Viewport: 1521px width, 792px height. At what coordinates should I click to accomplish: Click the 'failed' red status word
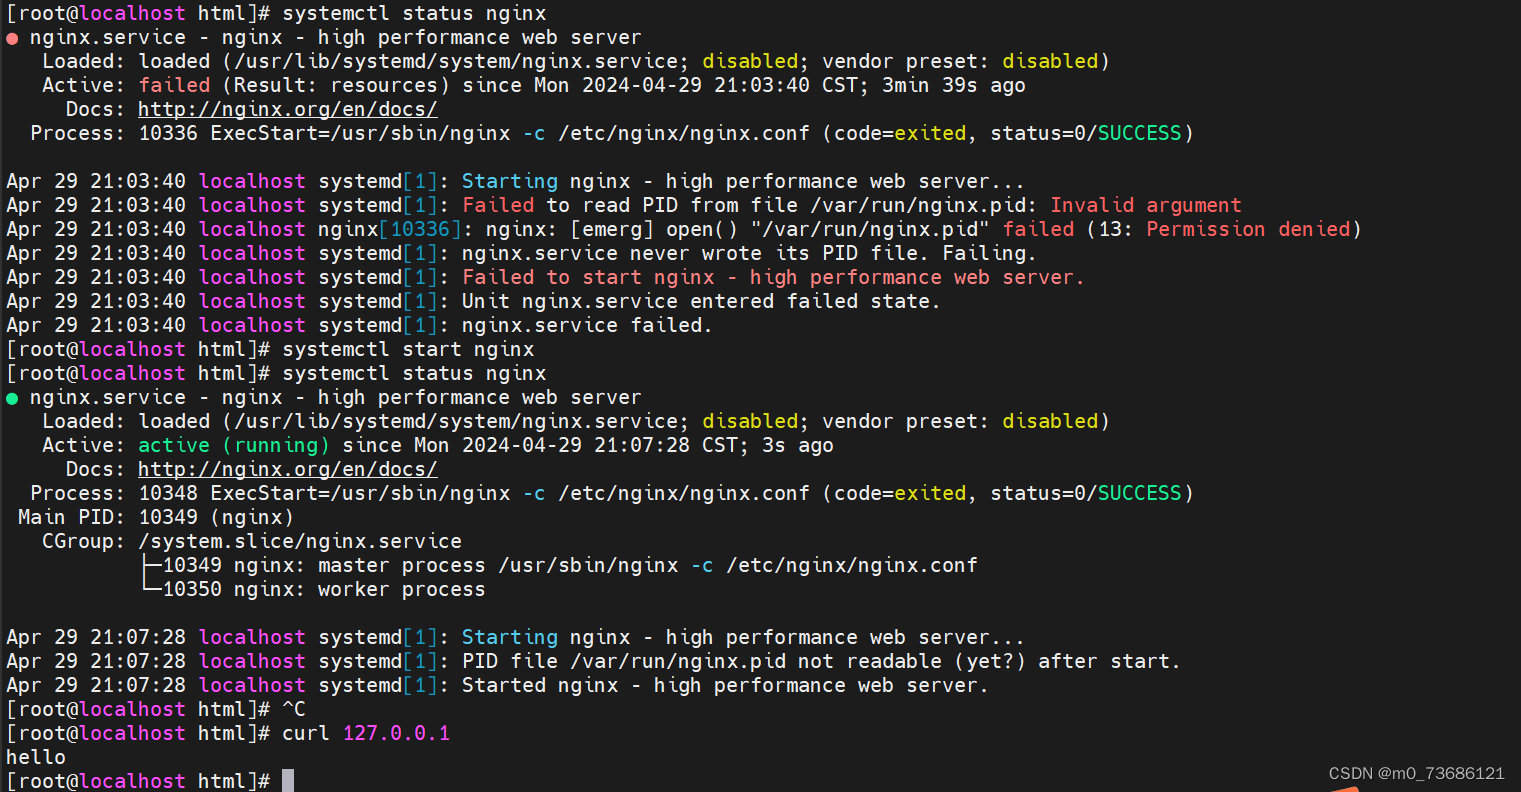(x=175, y=85)
